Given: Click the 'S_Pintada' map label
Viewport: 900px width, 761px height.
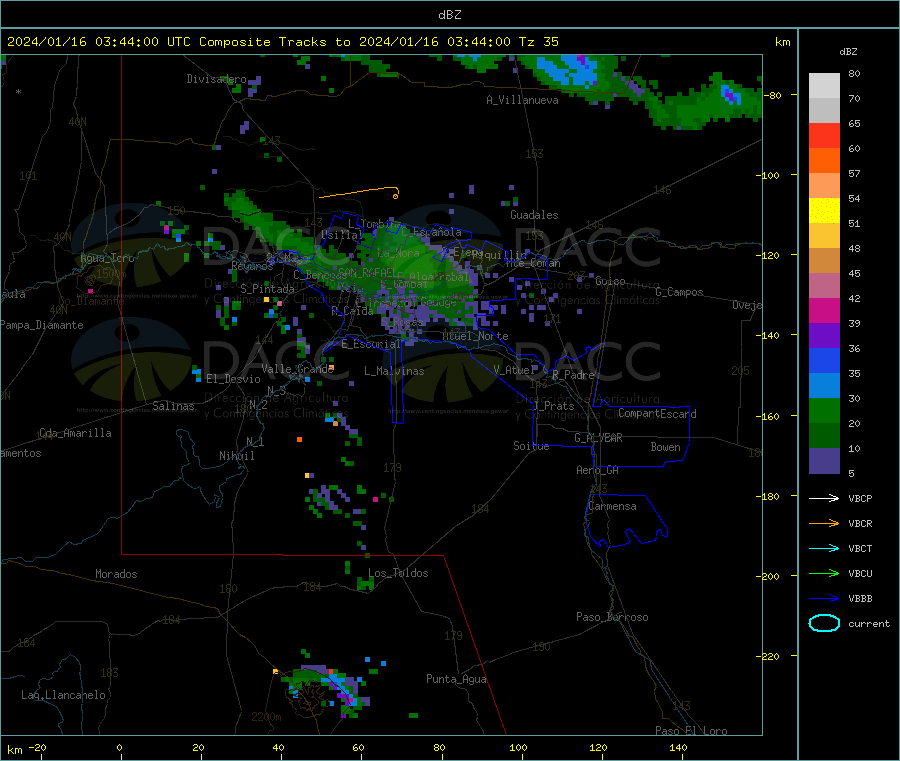Looking at the screenshot, I should click(267, 289).
